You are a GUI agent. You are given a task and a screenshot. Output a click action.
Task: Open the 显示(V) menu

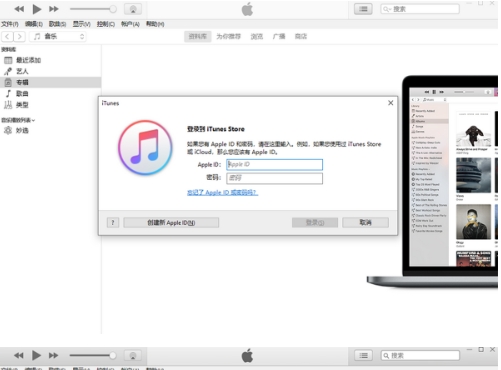pos(82,24)
